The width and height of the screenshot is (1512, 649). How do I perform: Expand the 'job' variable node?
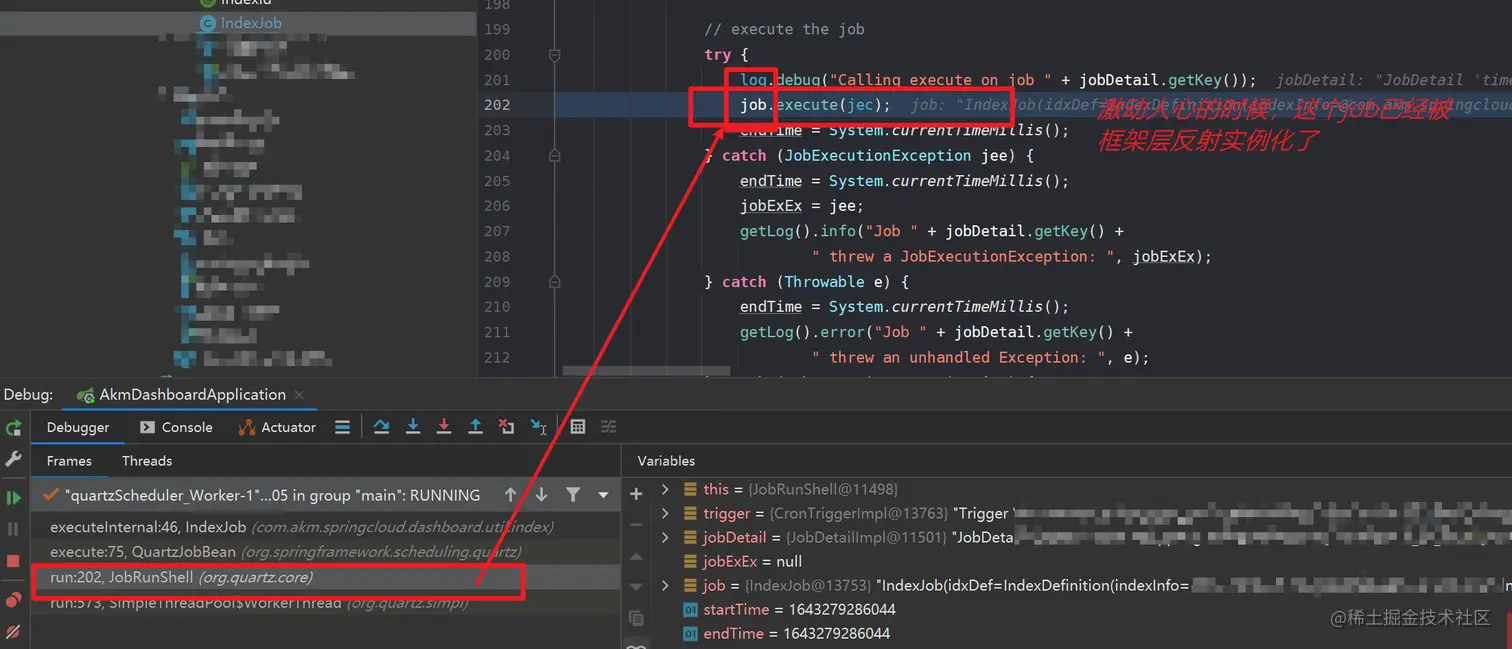coord(665,585)
